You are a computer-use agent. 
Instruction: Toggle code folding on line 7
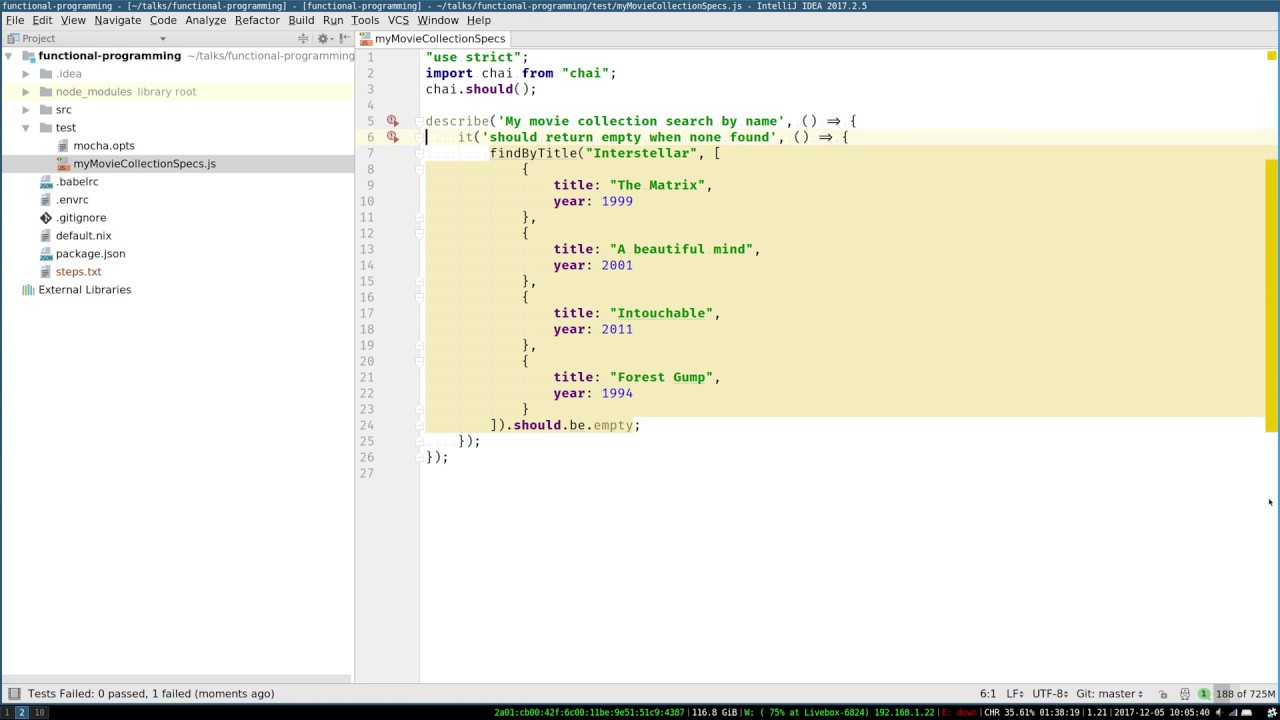[420, 153]
